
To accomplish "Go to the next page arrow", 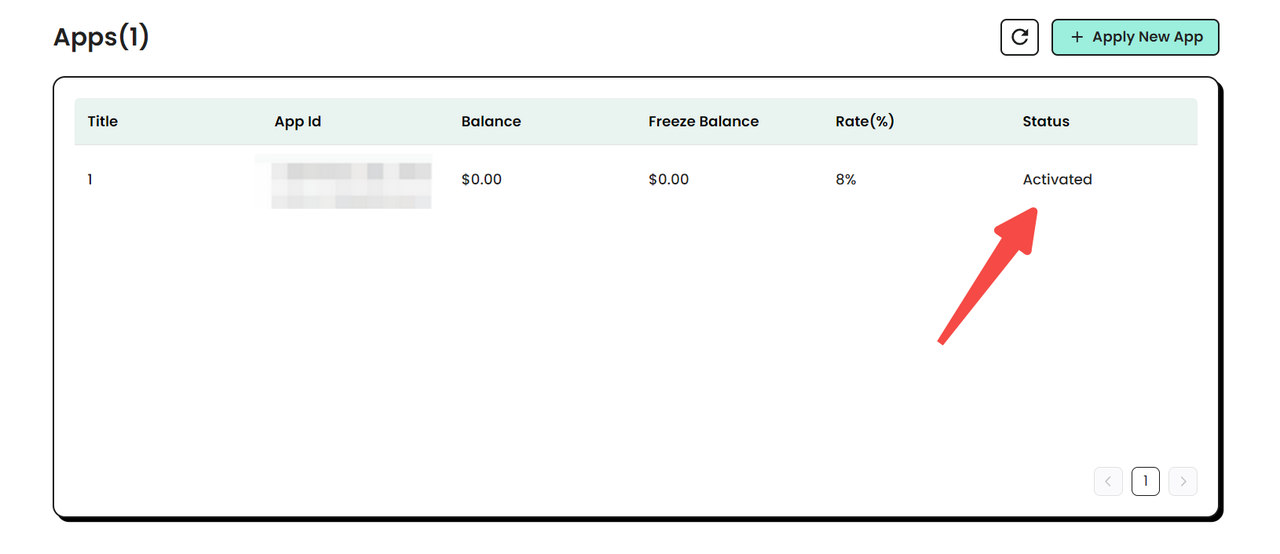I will pos(1183,481).
